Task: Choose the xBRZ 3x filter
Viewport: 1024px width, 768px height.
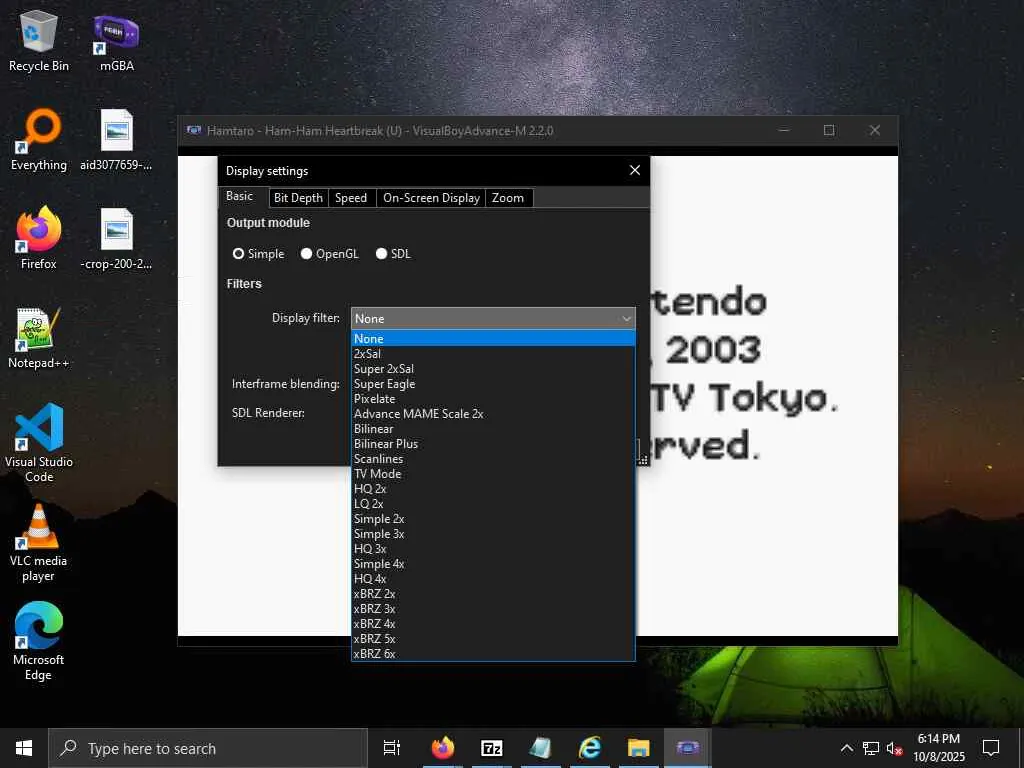Action: point(493,609)
